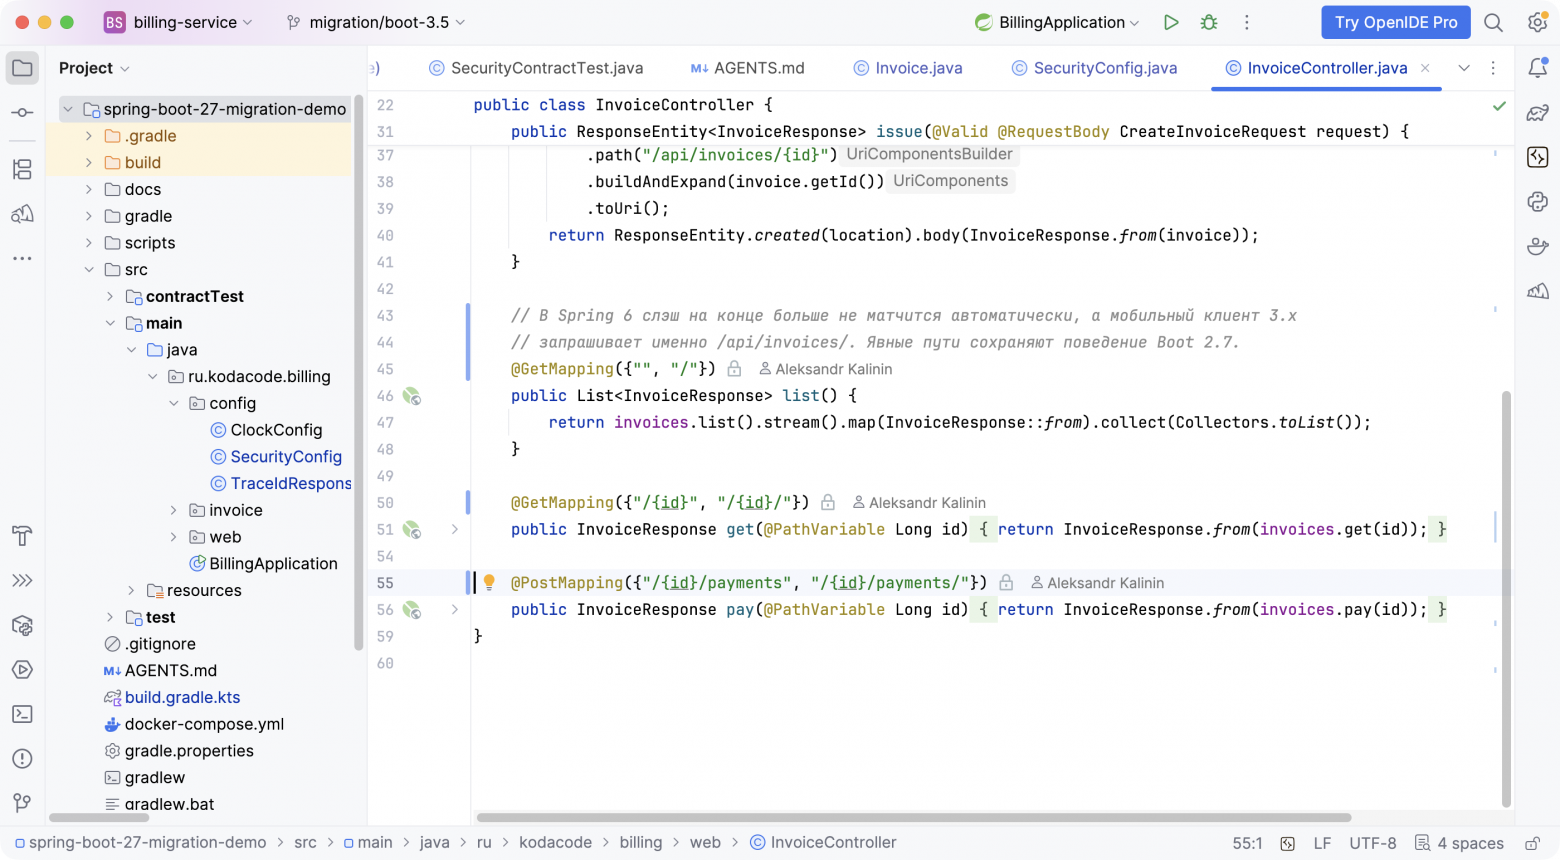Show more tool windows ellipsis
The height and width of the screenshot is (860, 1560).
pyautogui.click(x=22, y=258)
